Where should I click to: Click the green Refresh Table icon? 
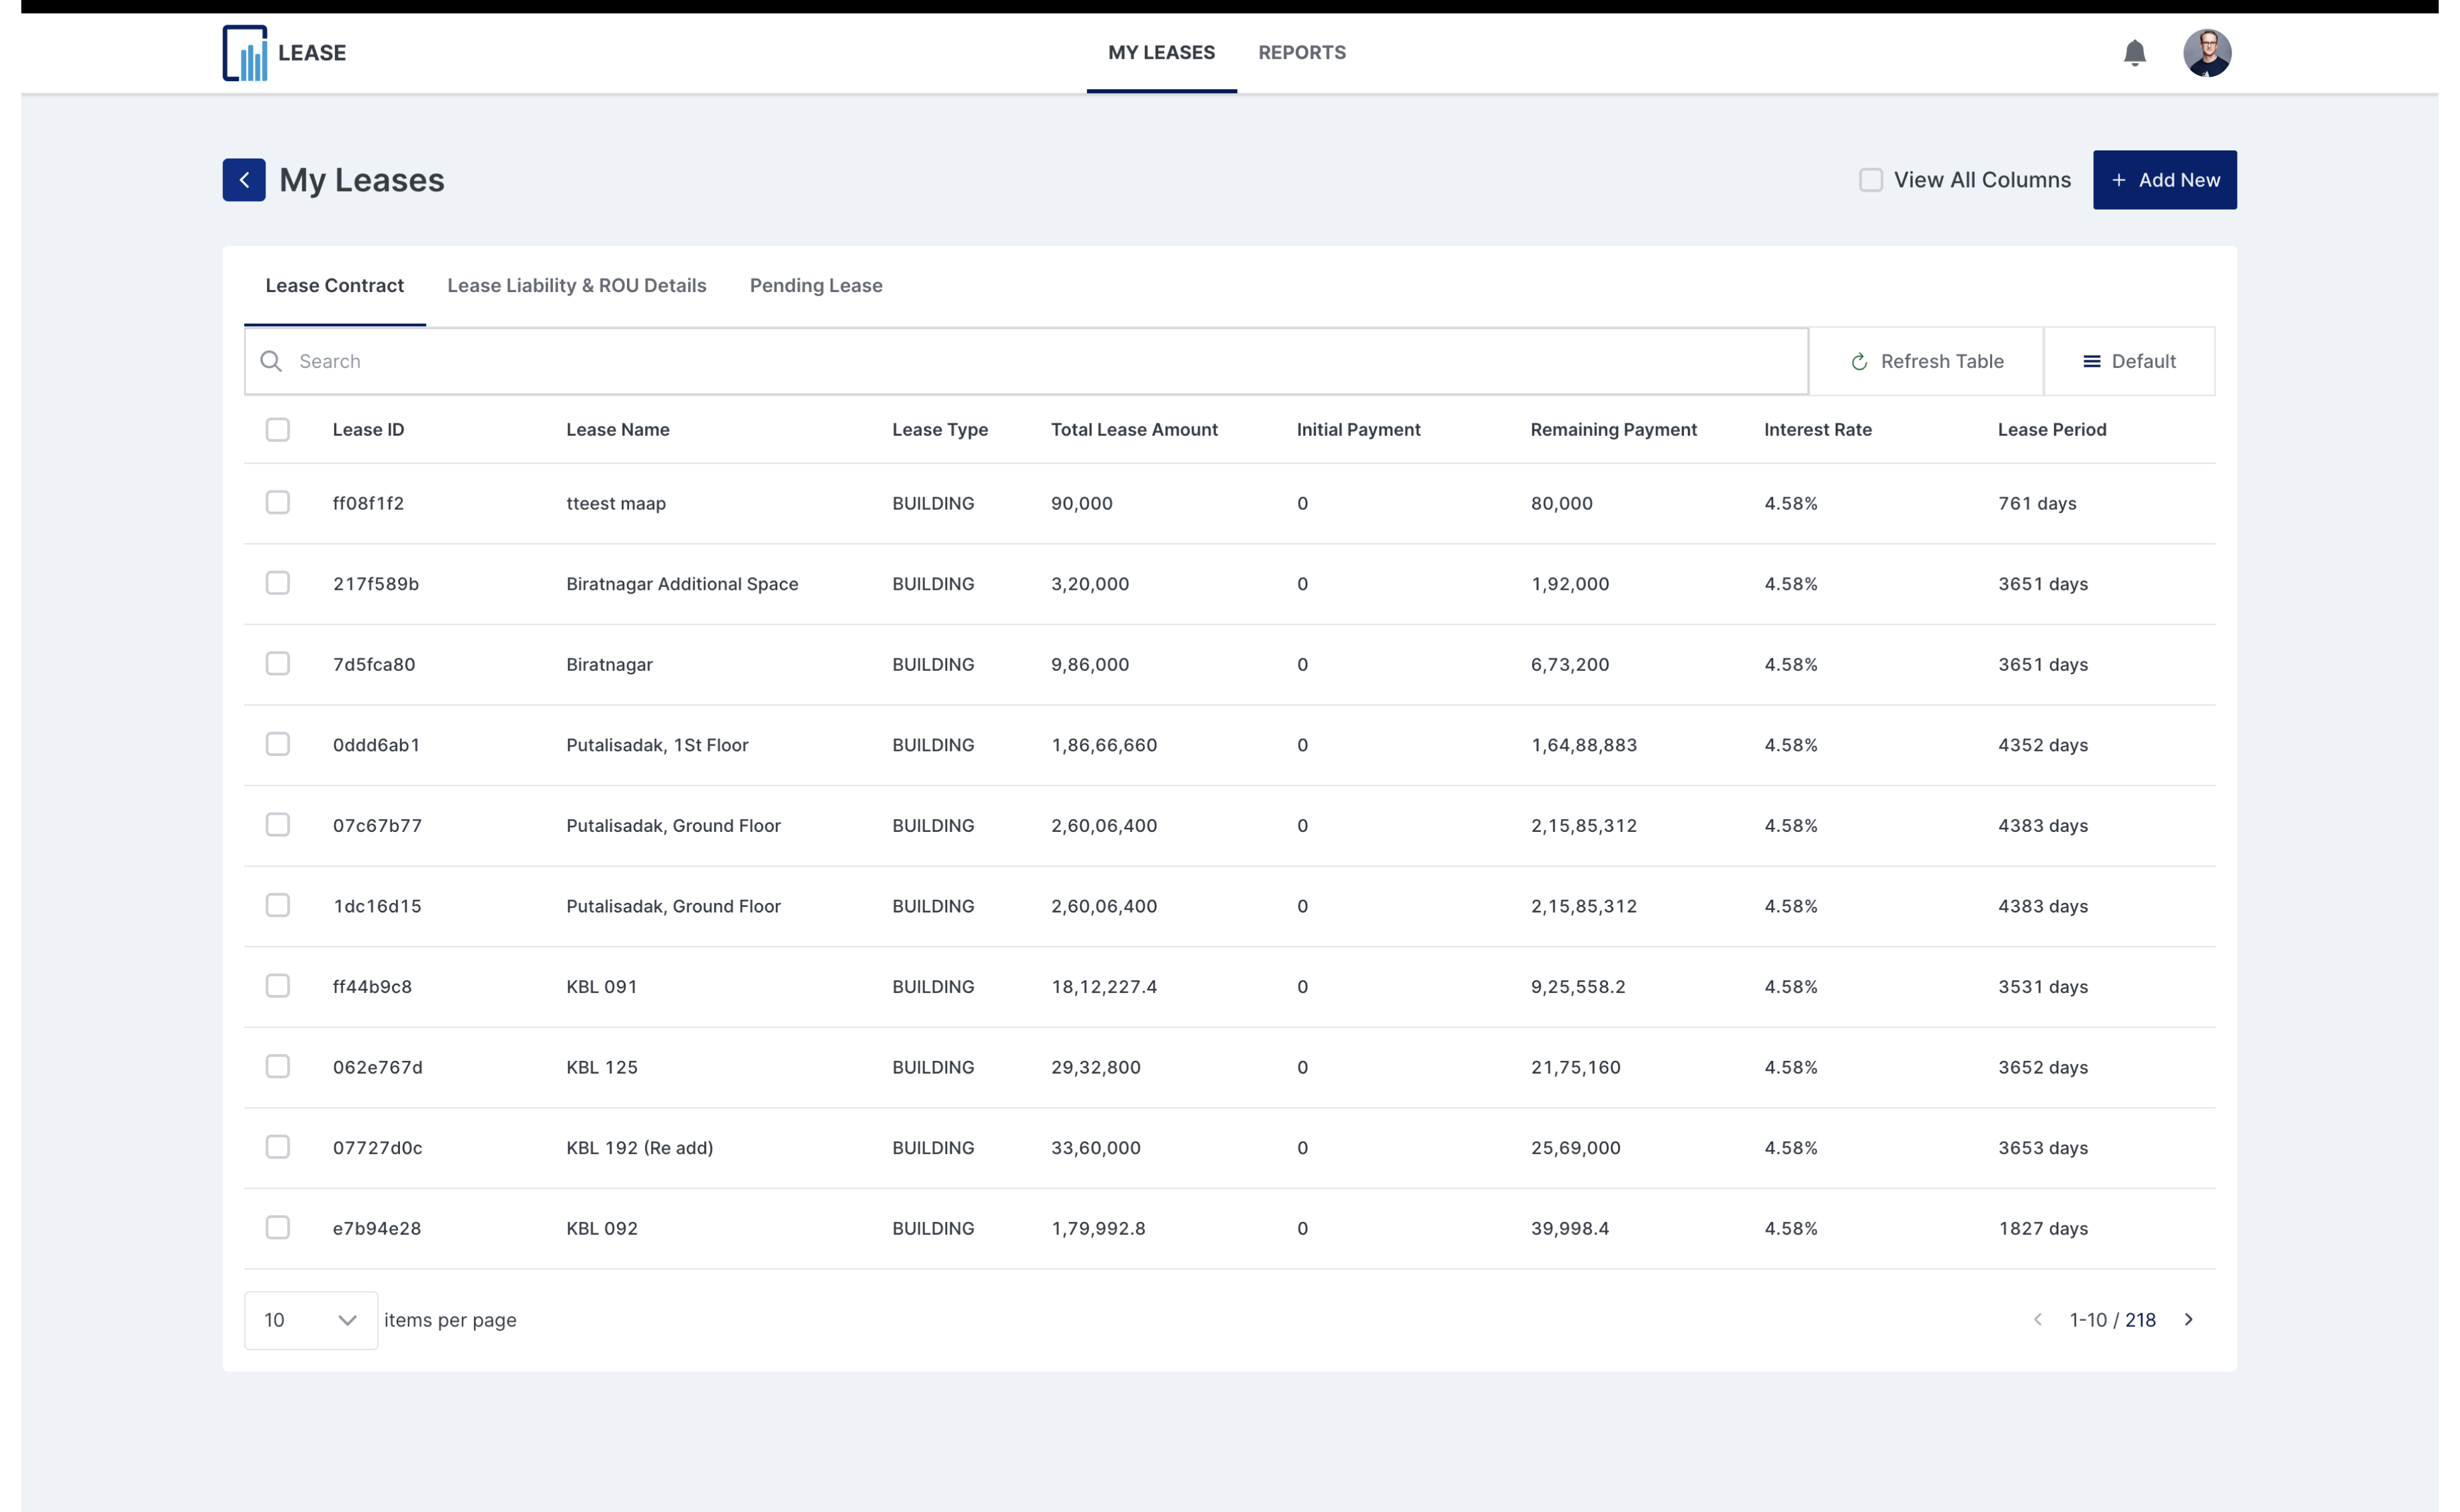coord(1859,362)
